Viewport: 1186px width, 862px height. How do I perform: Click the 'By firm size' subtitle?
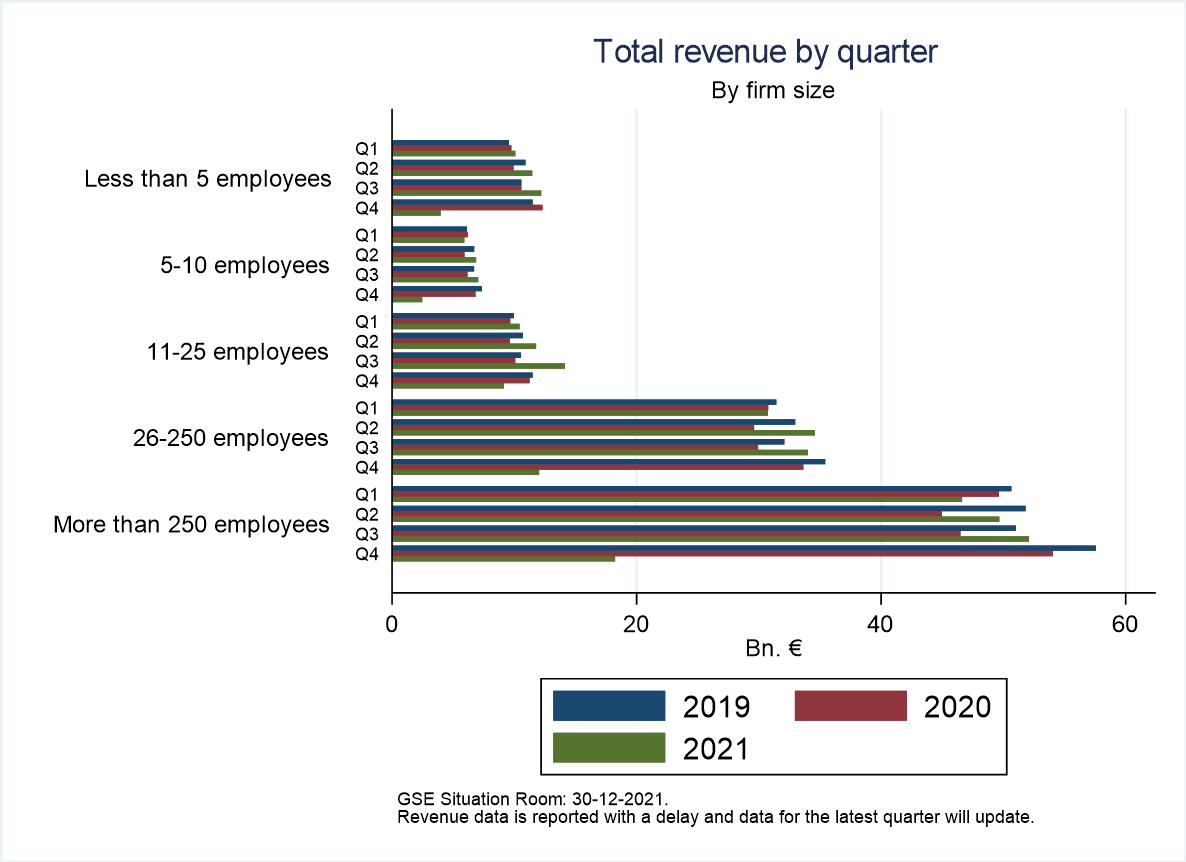[x=772, y=91]
